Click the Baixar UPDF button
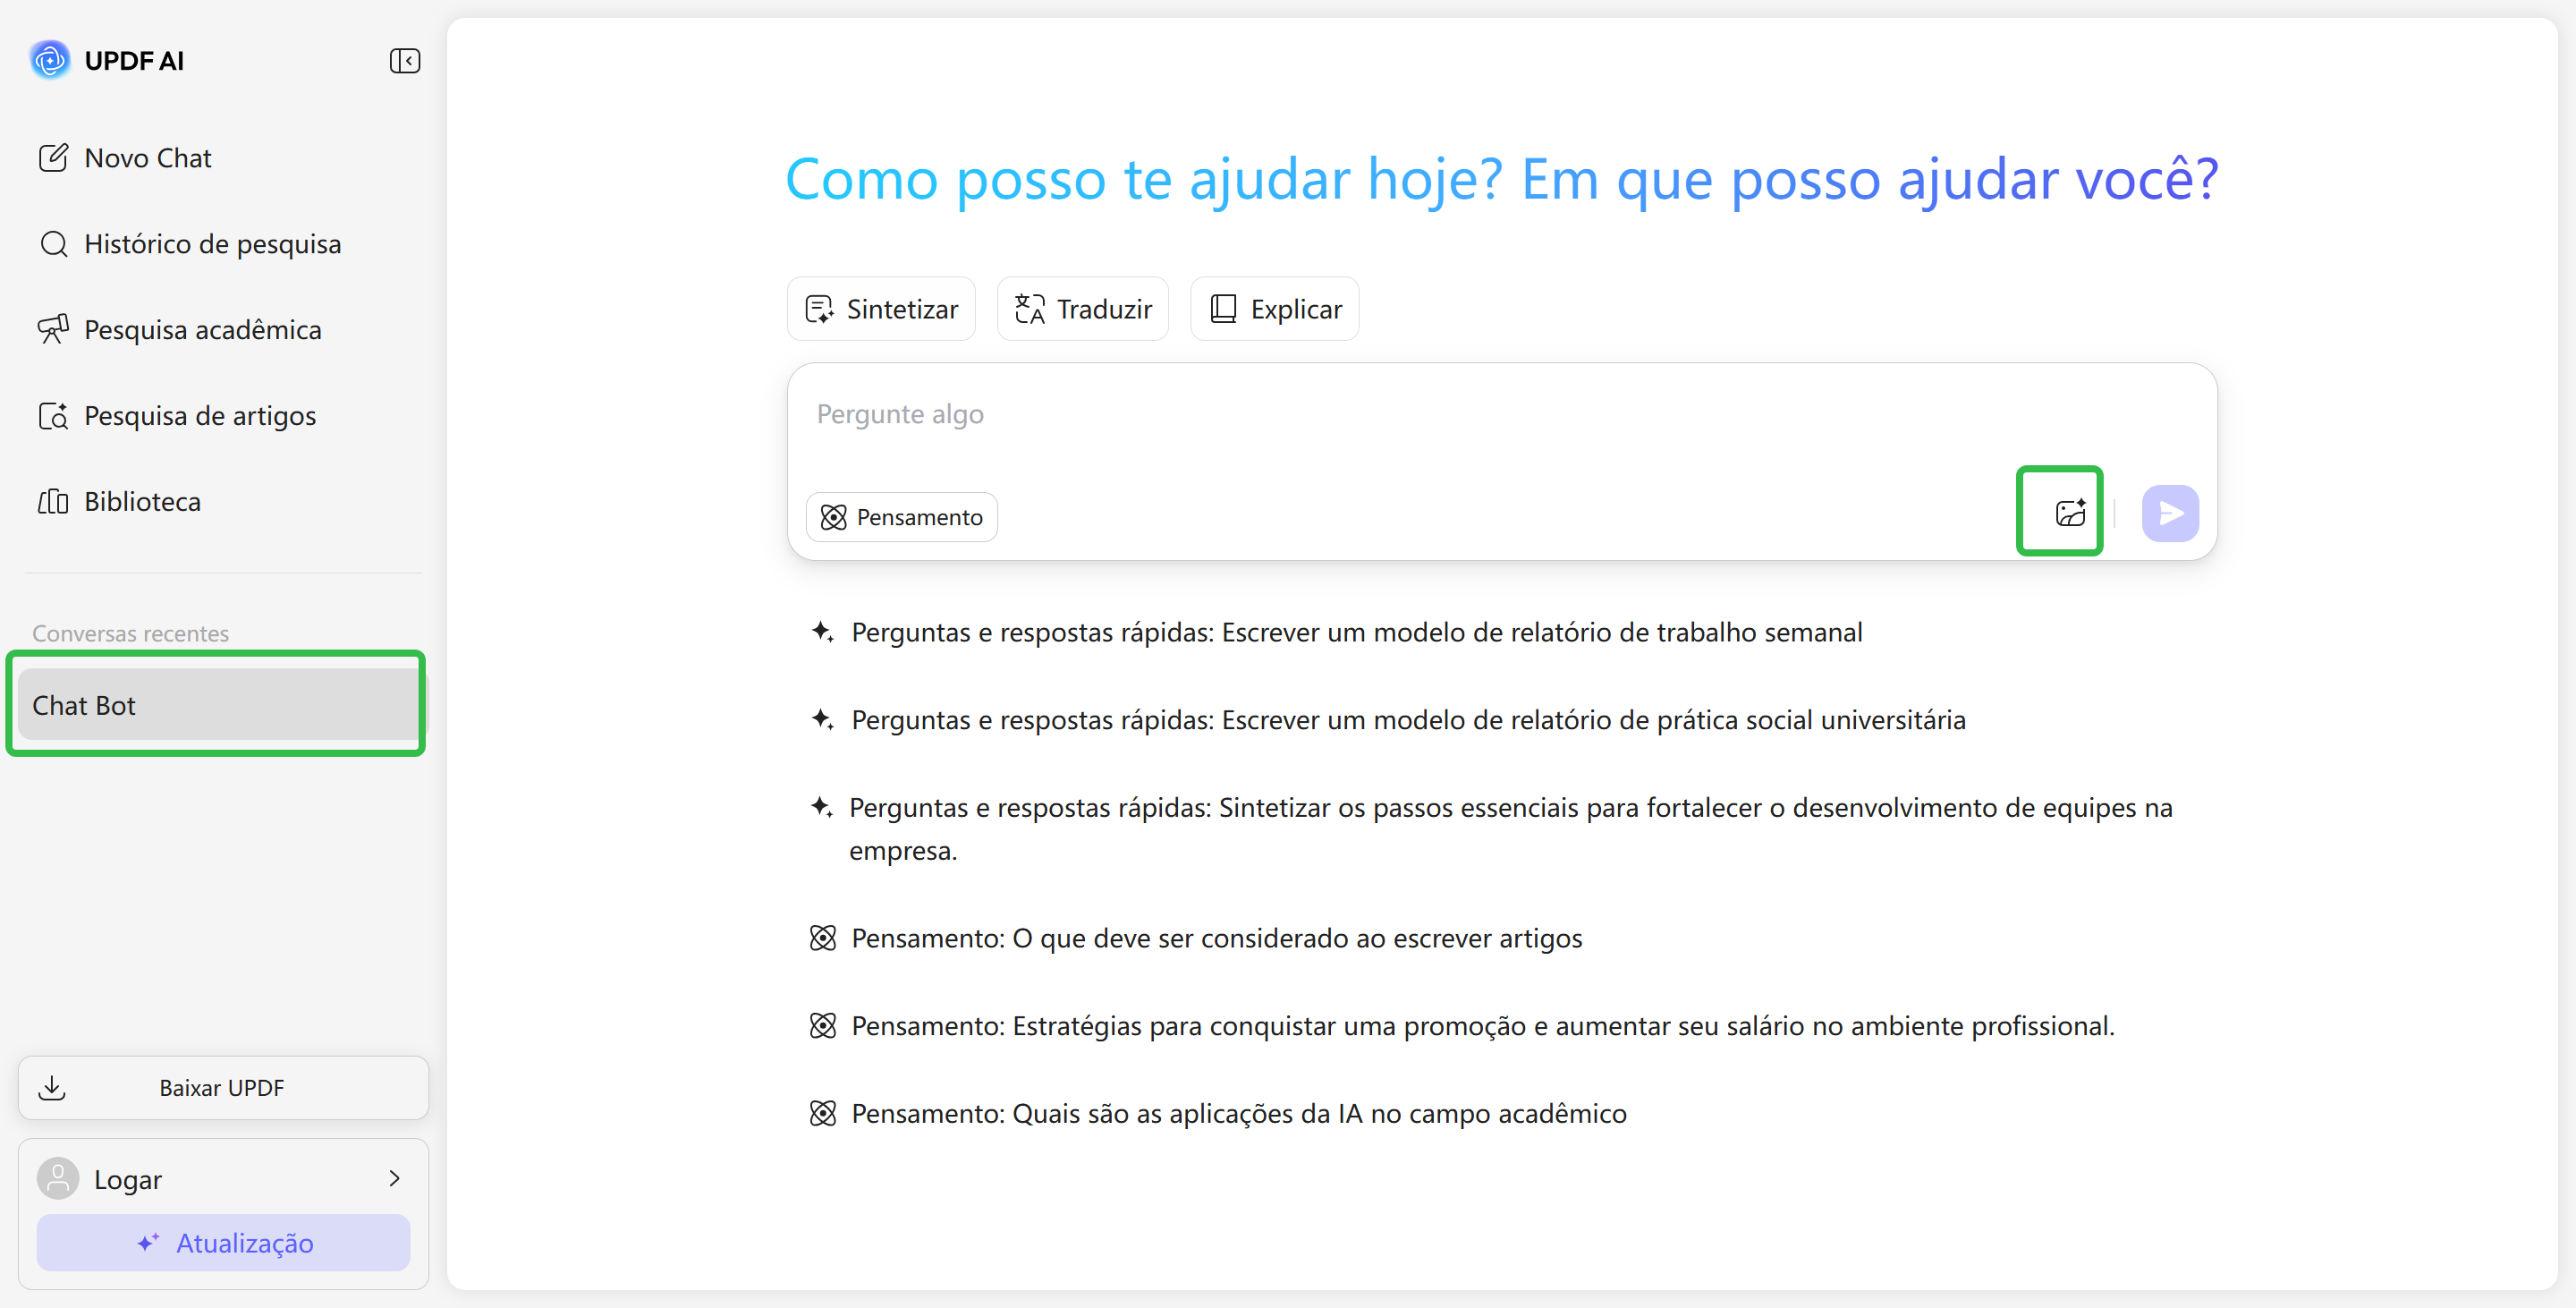Viewport: 2576px width, 1308px height. 223,1088
